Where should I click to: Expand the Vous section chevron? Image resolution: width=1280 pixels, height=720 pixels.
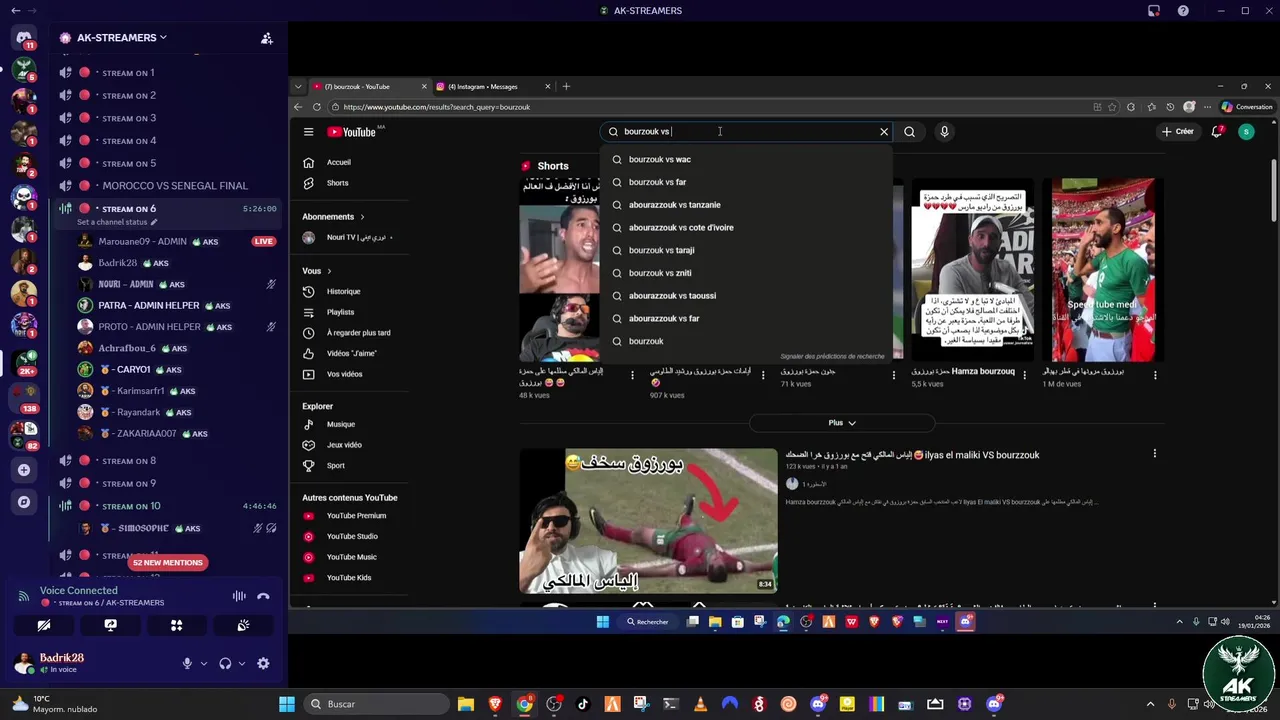(x=329, y=271)
